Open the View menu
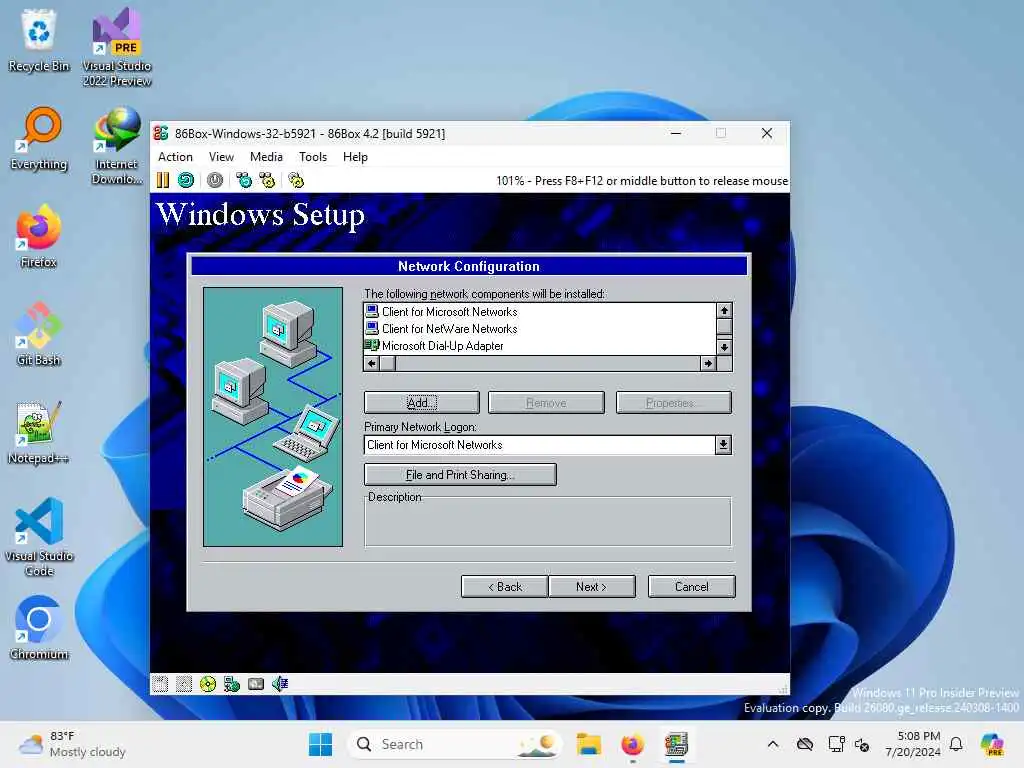Screen dimensions: 1024x768 (x=221, y=157)
